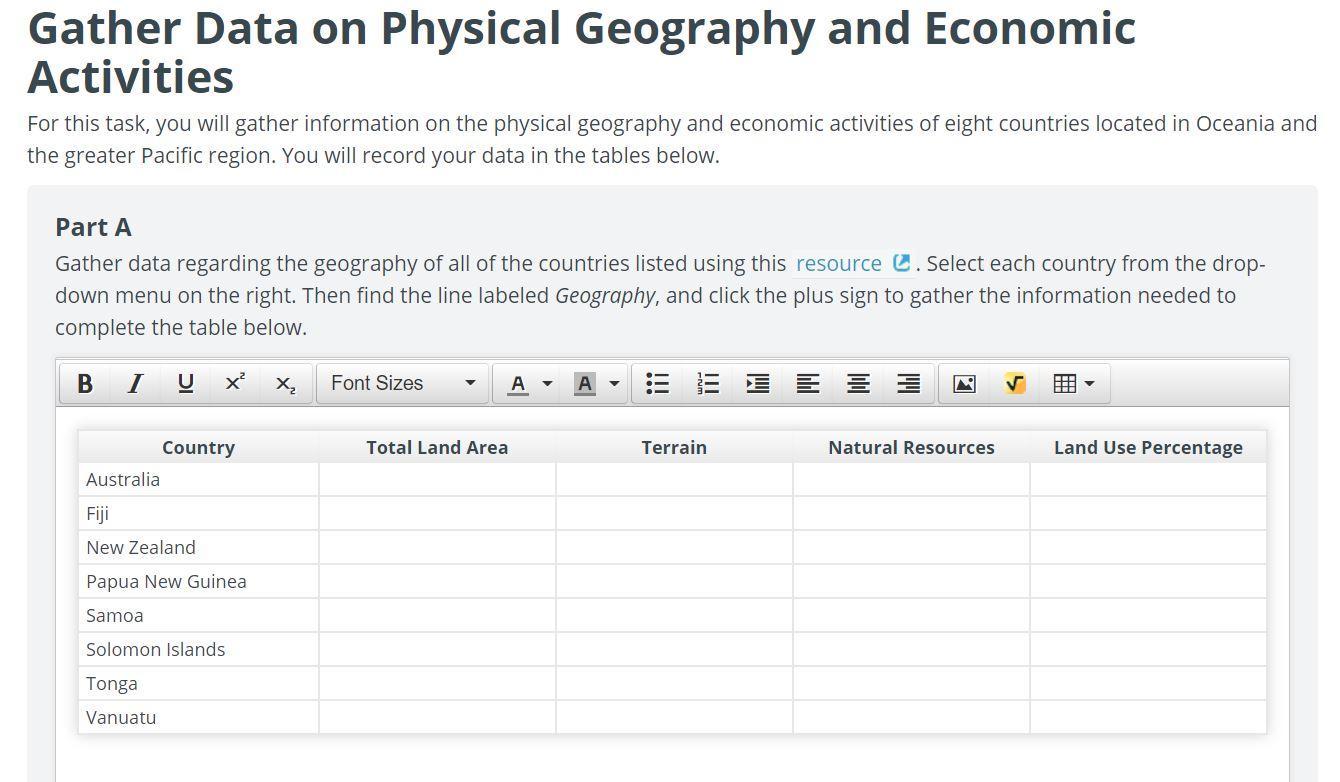
Task: Toggle bold formatting
Action: (85, 384)
